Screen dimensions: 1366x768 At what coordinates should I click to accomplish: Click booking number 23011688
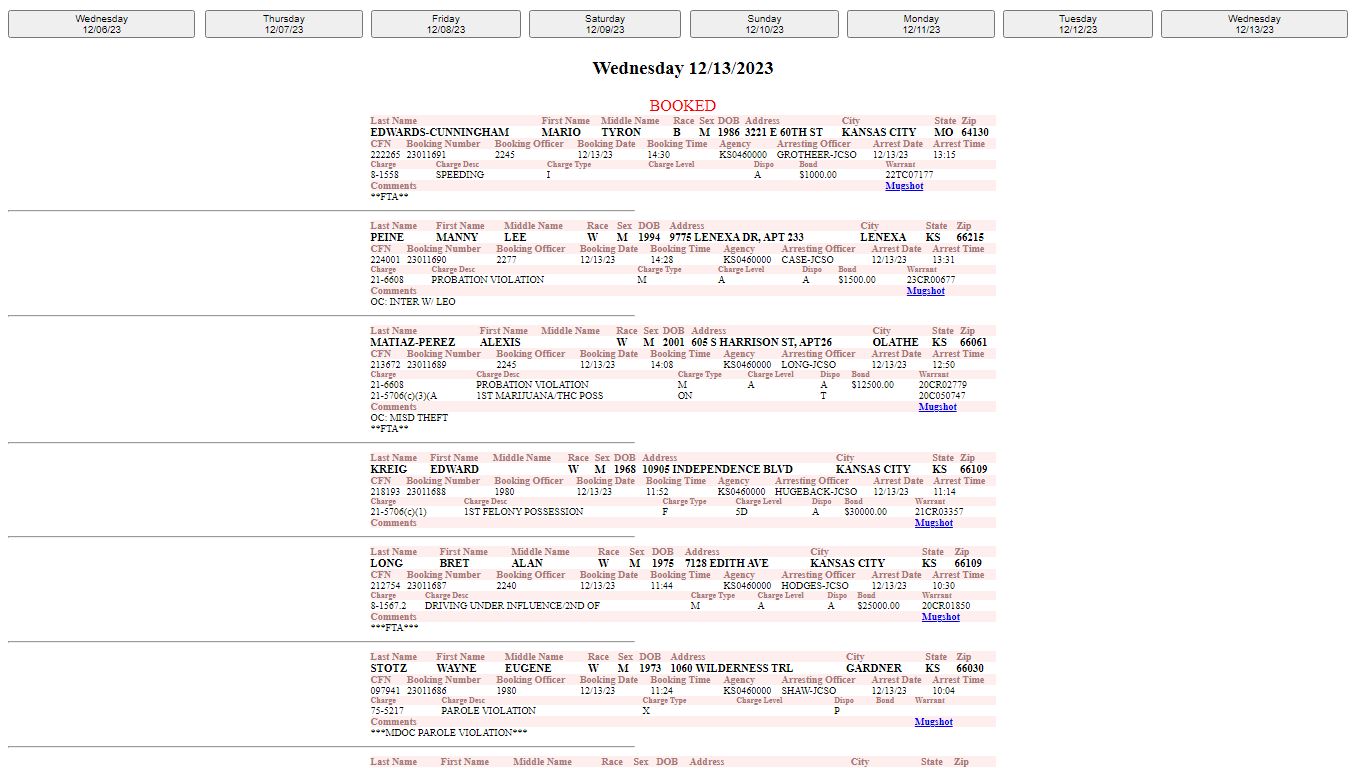coord(426,492)
